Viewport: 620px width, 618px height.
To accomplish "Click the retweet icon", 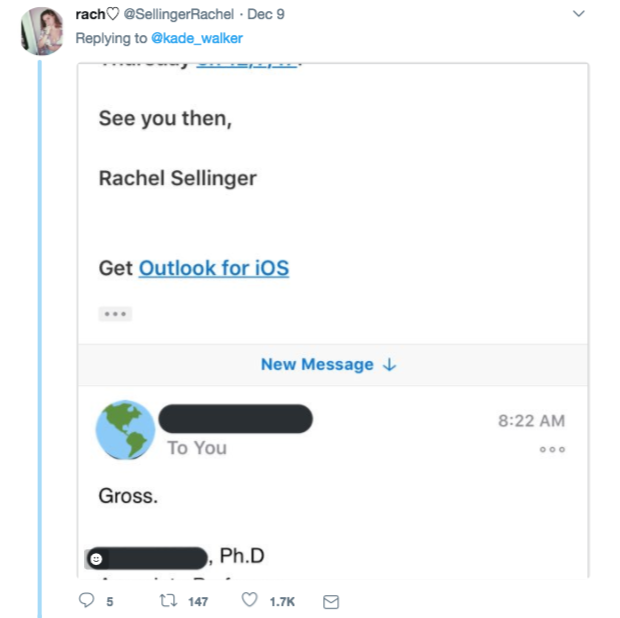I will coord(167,601).
